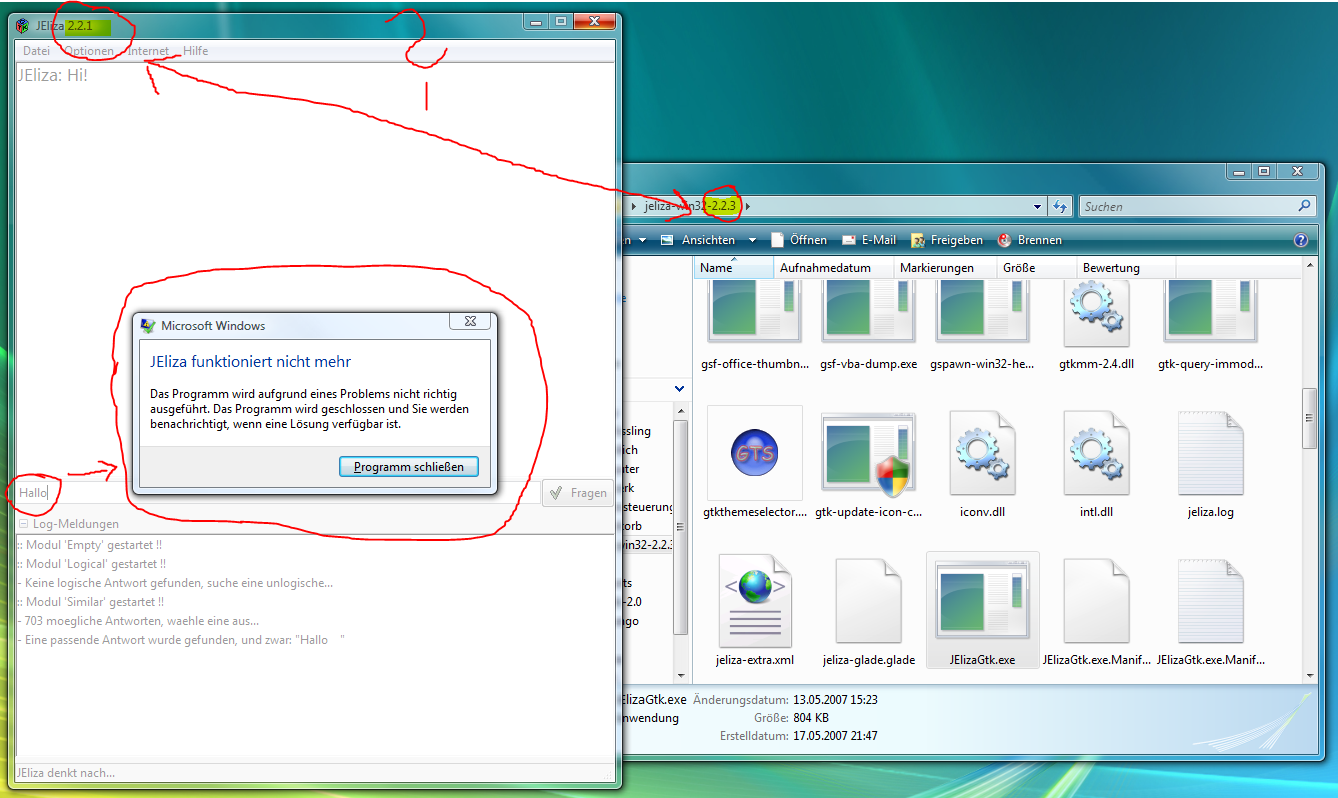Click the JEliza app icon in title bar
1338x798 pixels.
click(22, 25)
